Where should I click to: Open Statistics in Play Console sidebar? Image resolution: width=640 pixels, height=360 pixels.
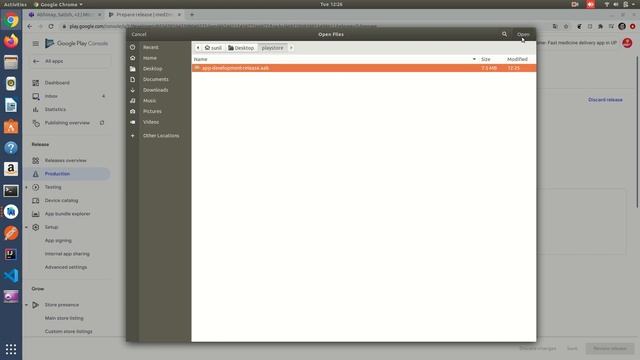[x=55, y=109]
